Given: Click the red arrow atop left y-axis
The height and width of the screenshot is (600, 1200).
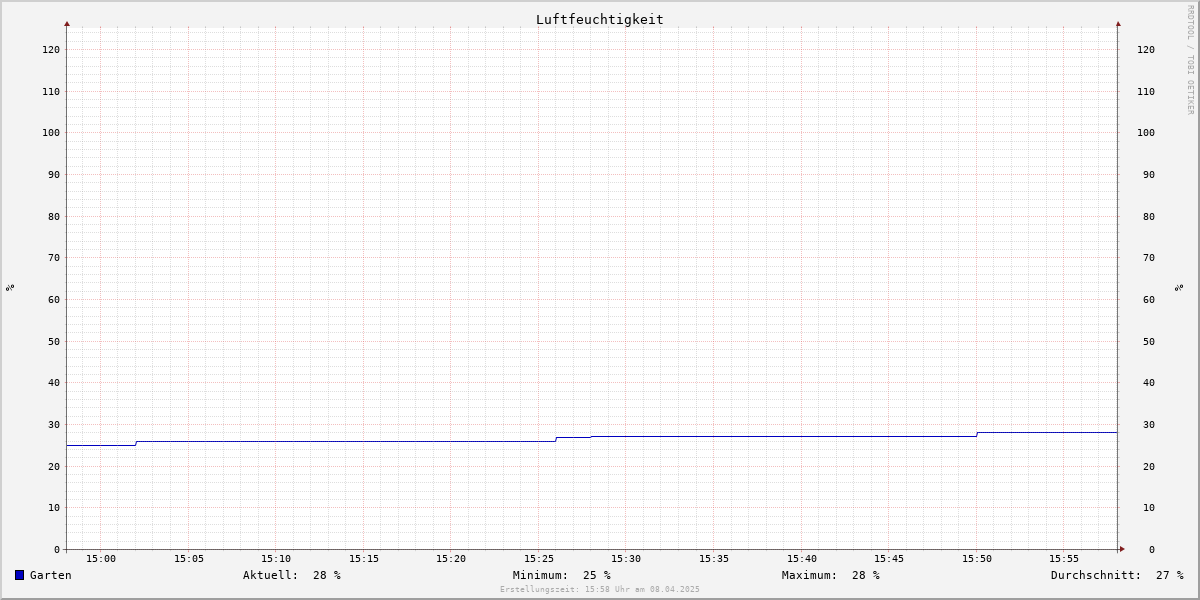Looking at the screenshot, I should coord(67,23).
